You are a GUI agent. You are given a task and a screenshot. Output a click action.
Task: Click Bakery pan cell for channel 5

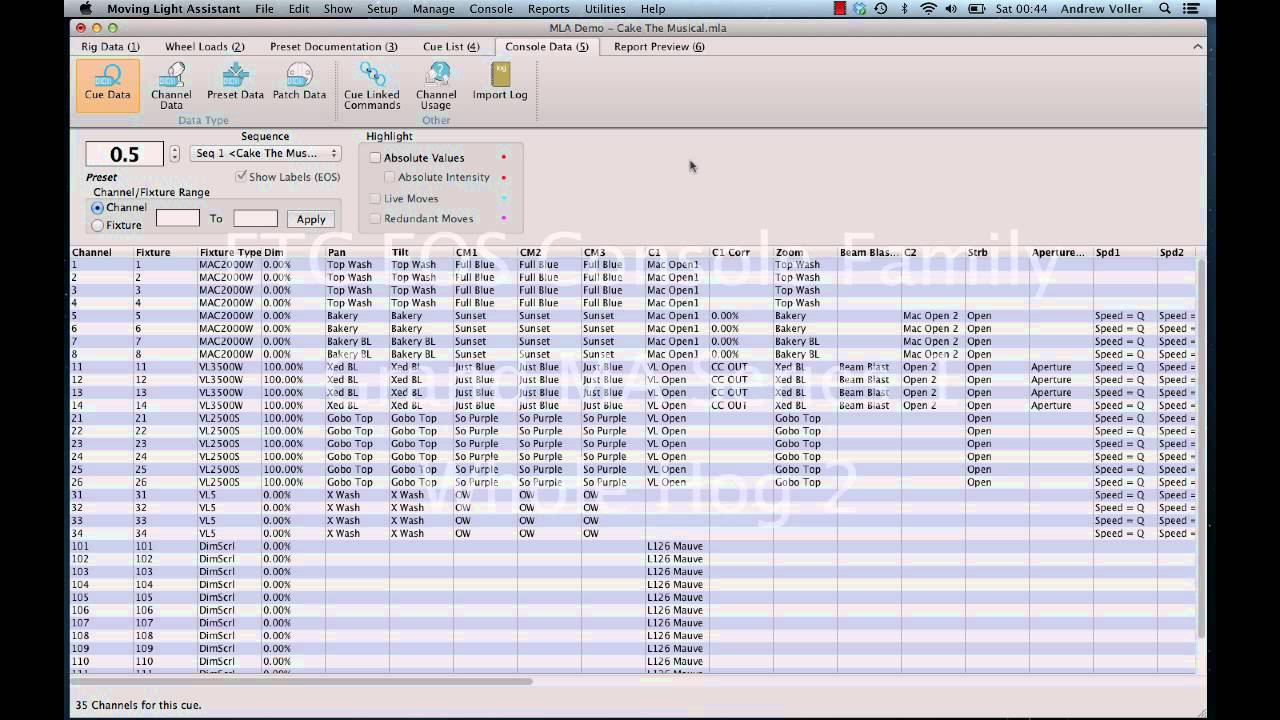(x=357, y=316)
